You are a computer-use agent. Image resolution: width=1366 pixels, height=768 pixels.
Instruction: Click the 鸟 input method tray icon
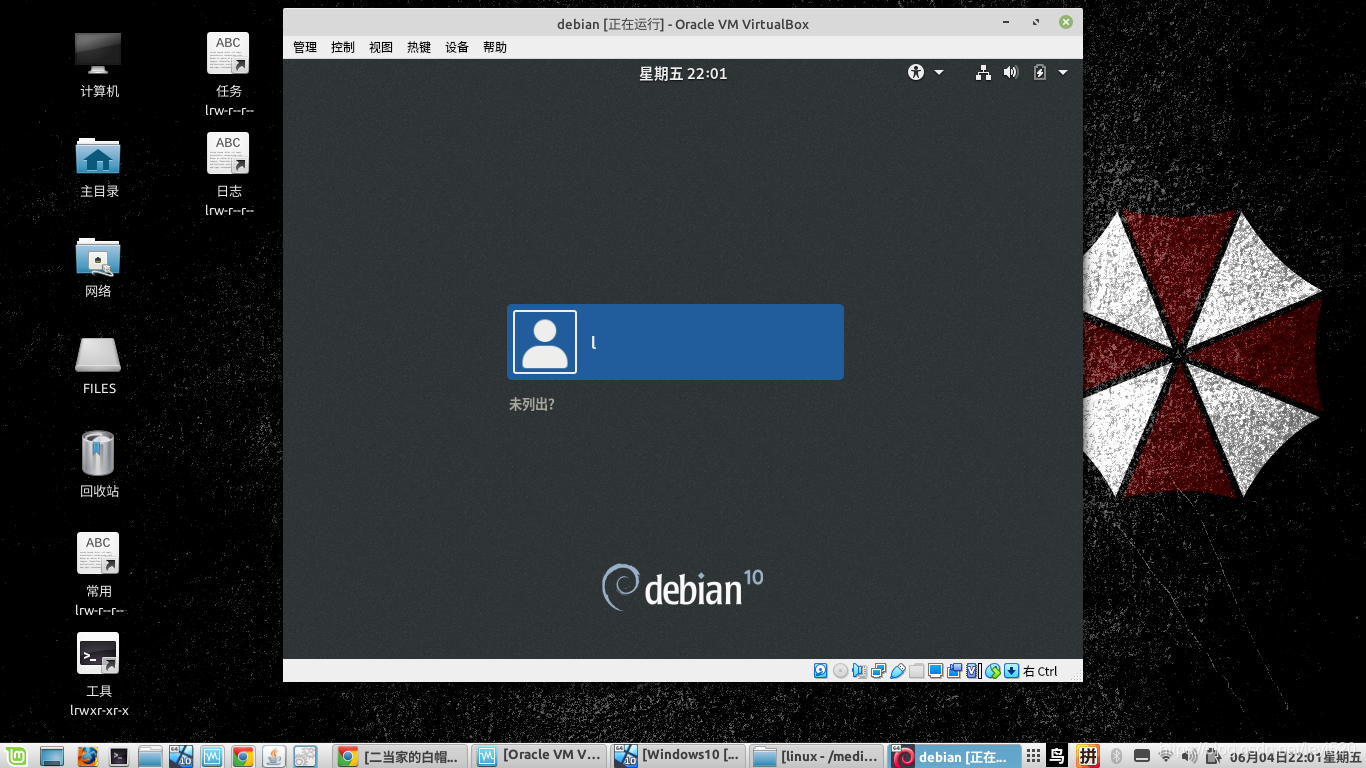(1058, 757)
